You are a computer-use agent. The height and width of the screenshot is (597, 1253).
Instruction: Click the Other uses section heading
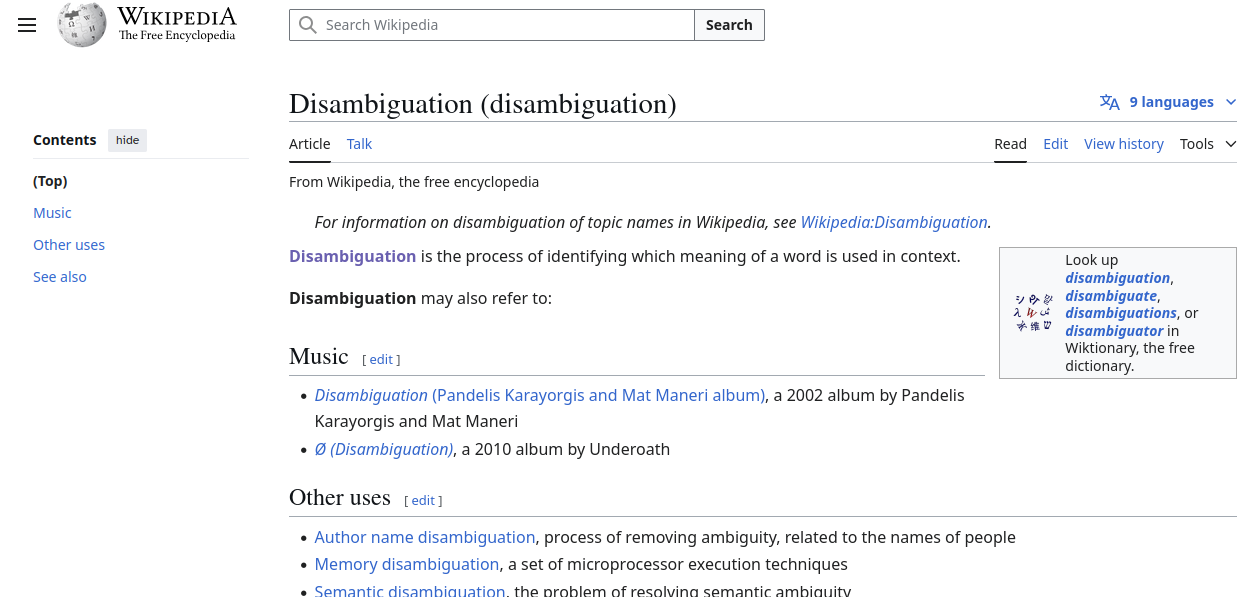[340, 497]
